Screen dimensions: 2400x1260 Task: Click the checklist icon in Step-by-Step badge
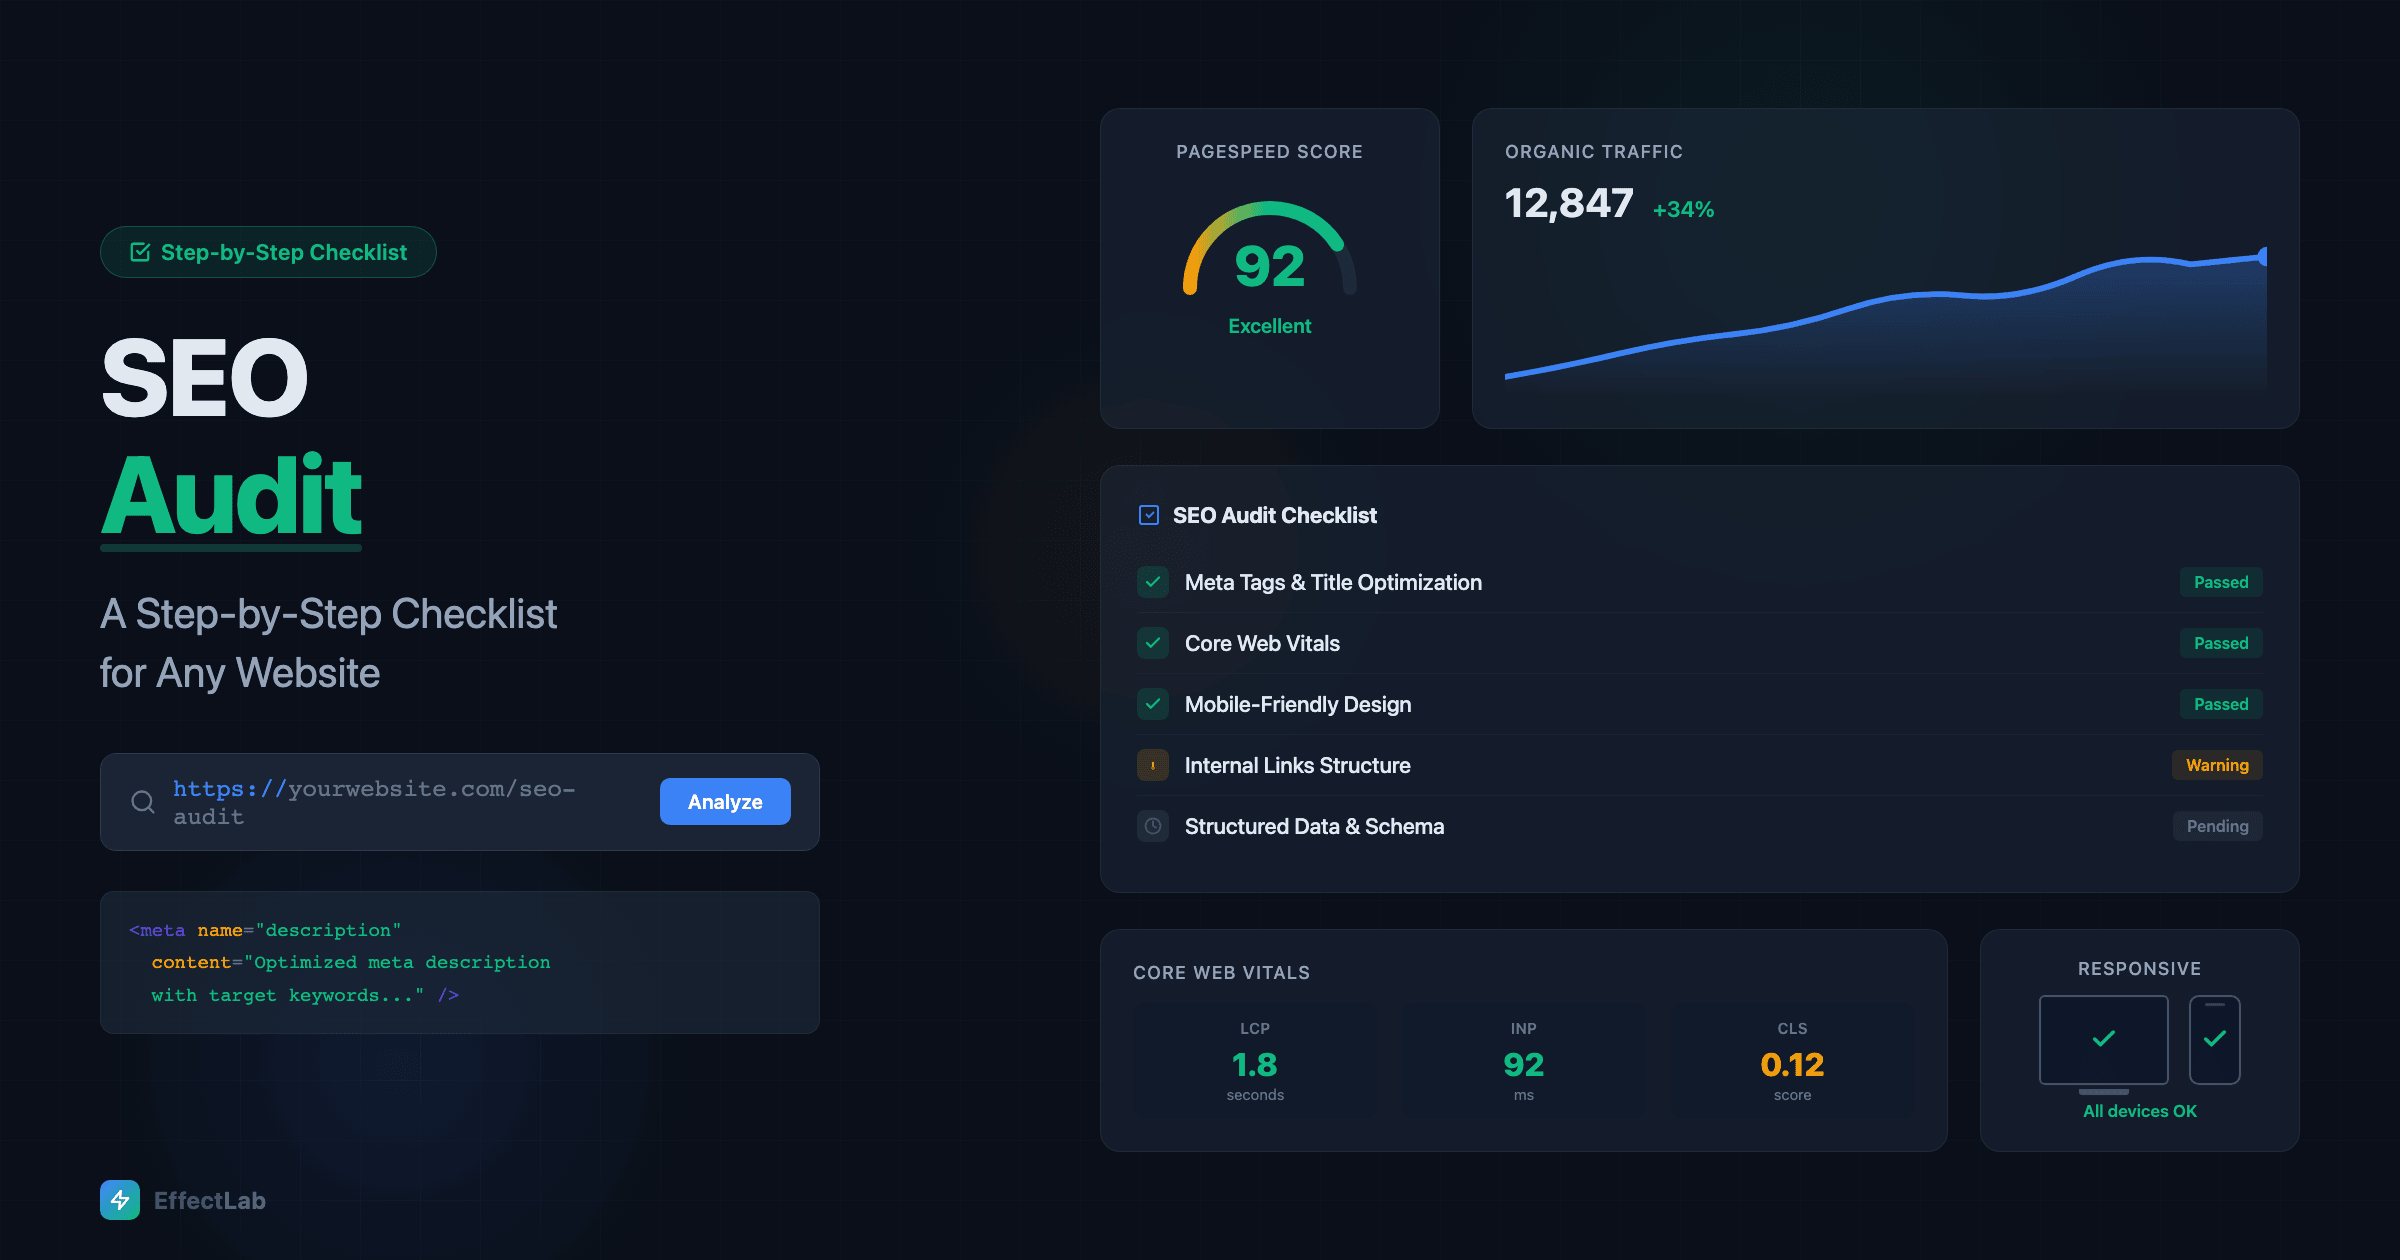(141, 252)
